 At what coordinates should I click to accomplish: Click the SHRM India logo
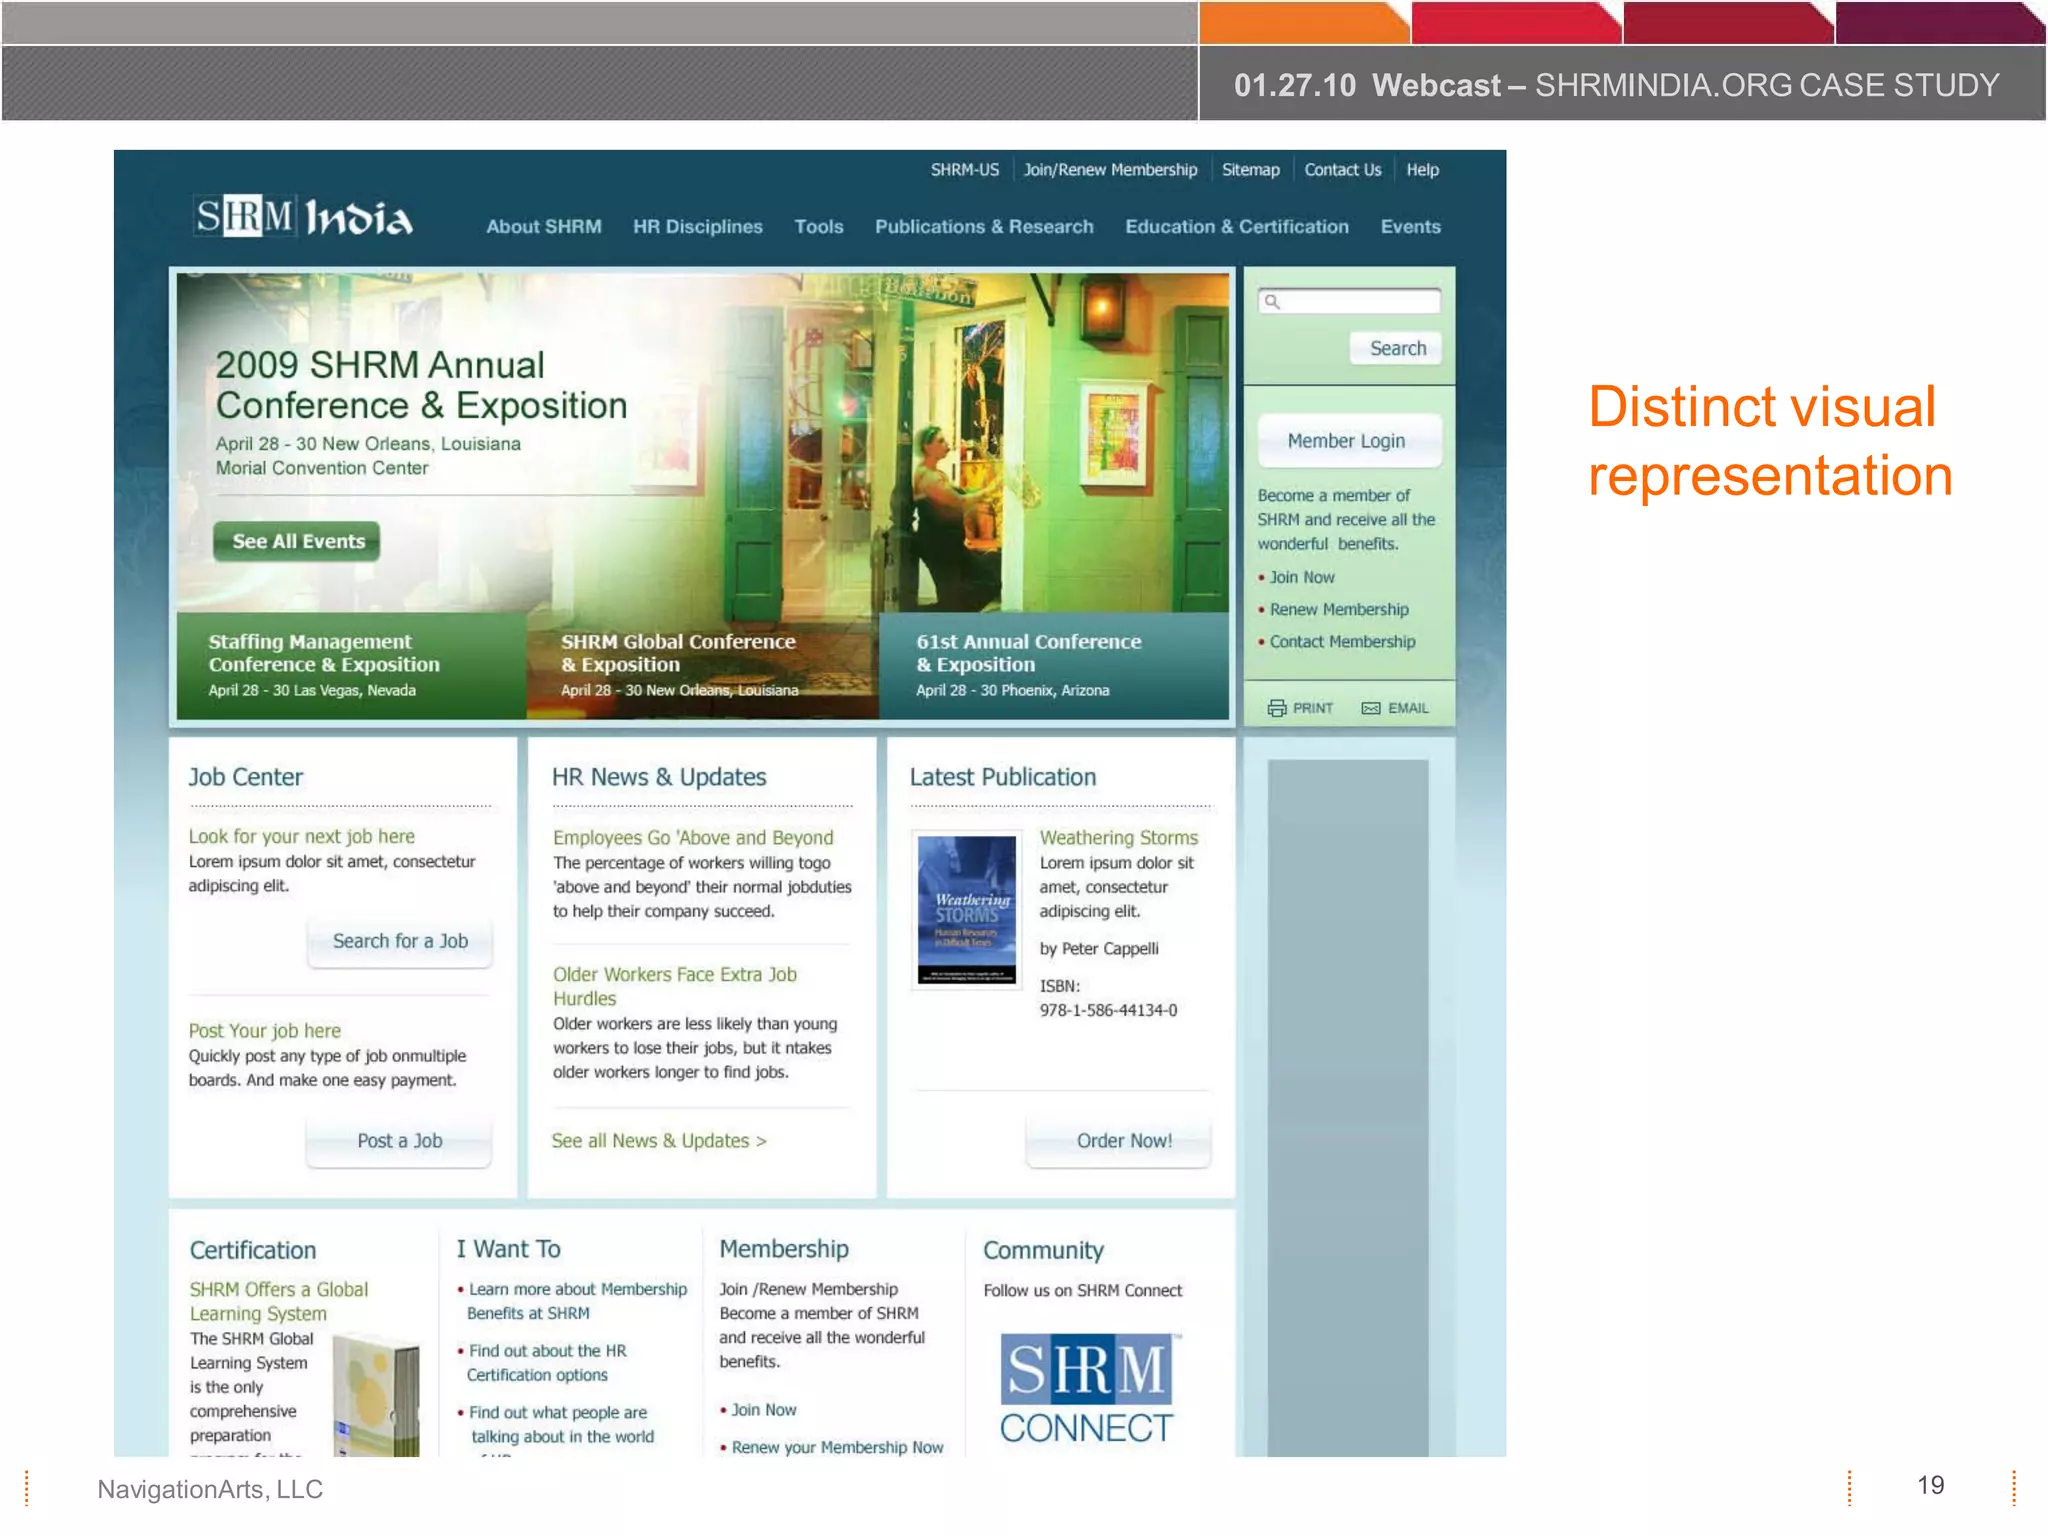coord(304,217)
